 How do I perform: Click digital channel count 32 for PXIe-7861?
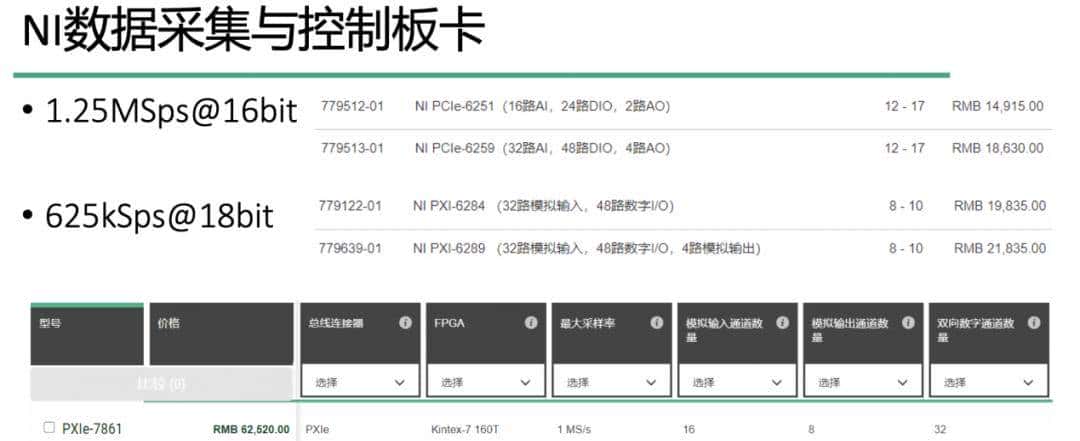tap(940, 429)
